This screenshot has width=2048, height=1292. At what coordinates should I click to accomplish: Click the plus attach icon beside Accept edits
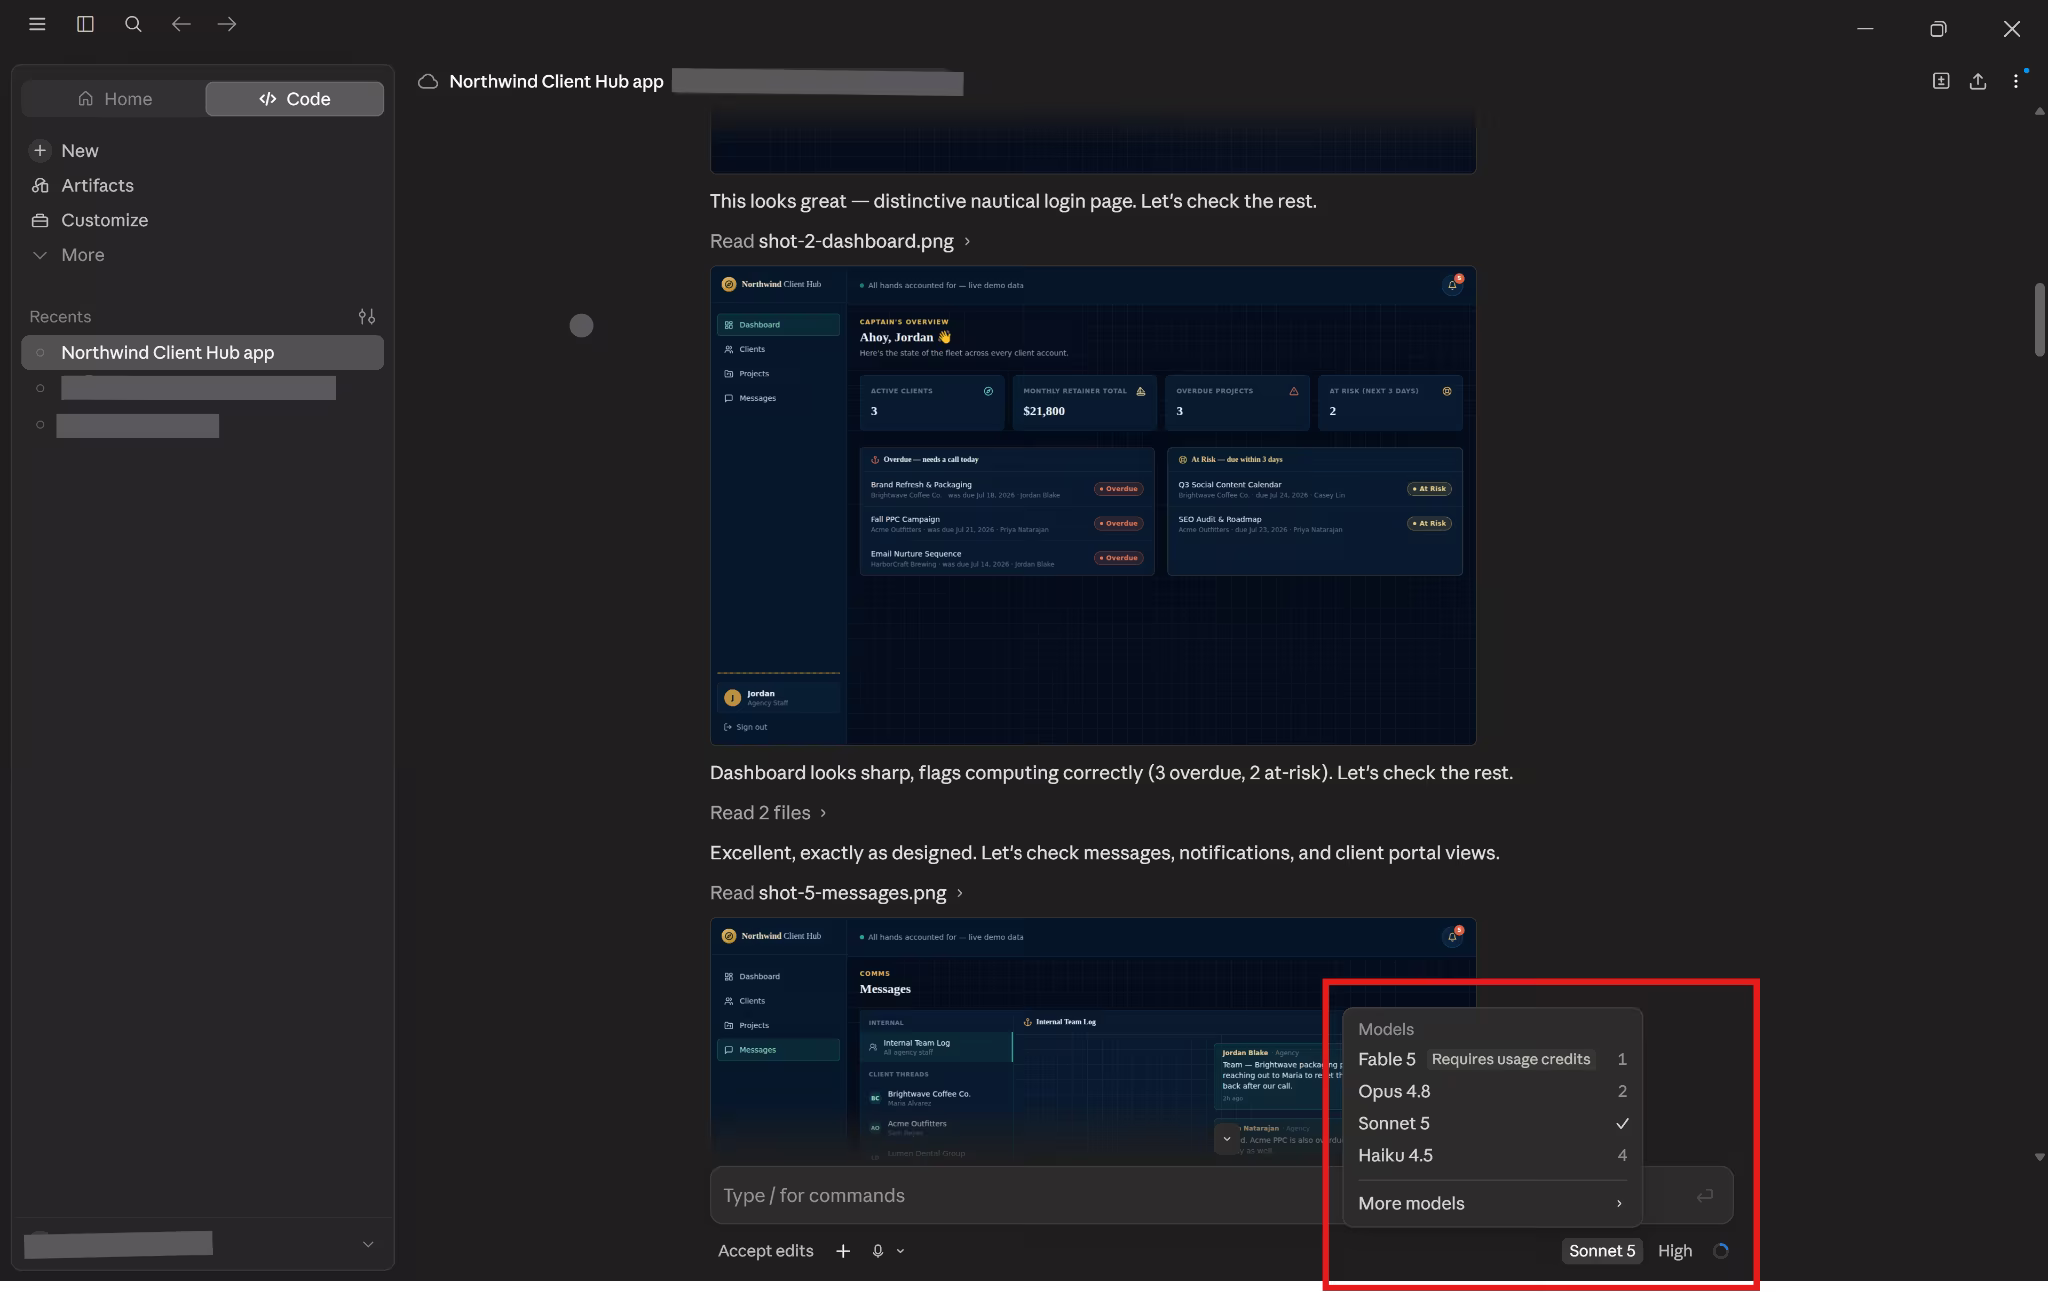(843, 1251)
